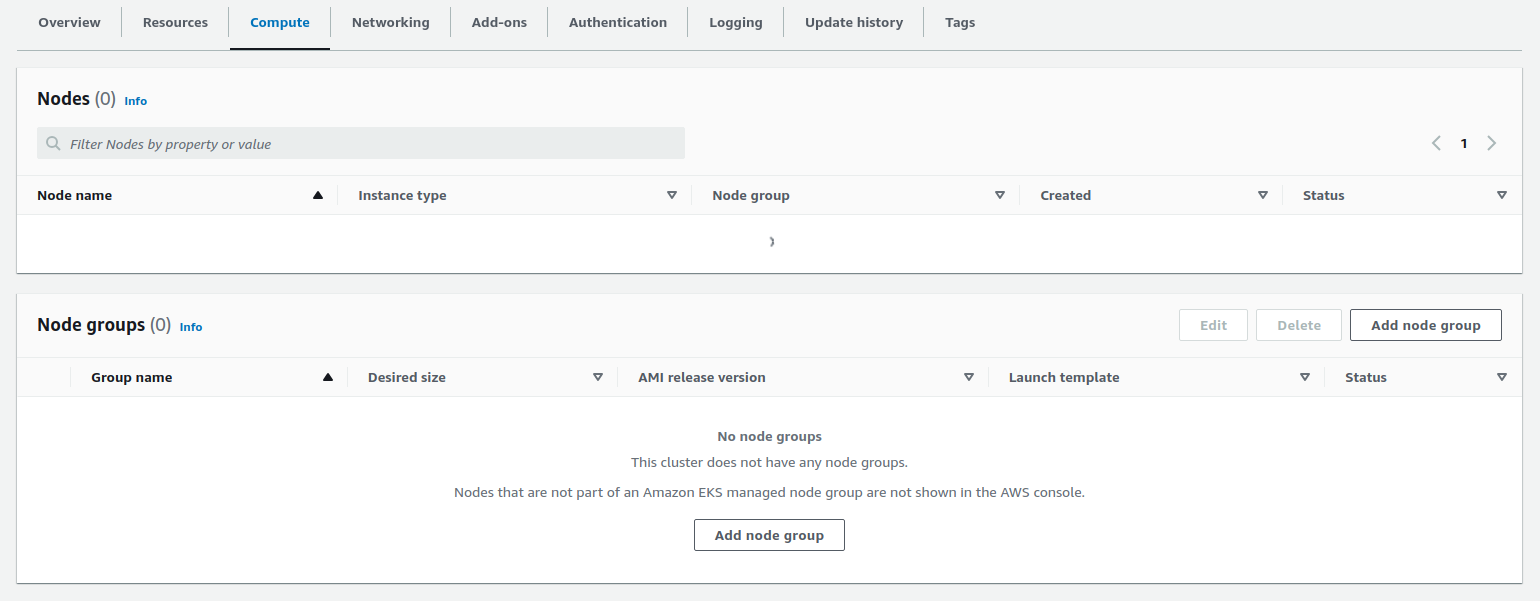Image resolution: width=1540 pixels, height=601 pixels.
Task: Select page number 1 in pagination
Action: [x=1463, y=143]
